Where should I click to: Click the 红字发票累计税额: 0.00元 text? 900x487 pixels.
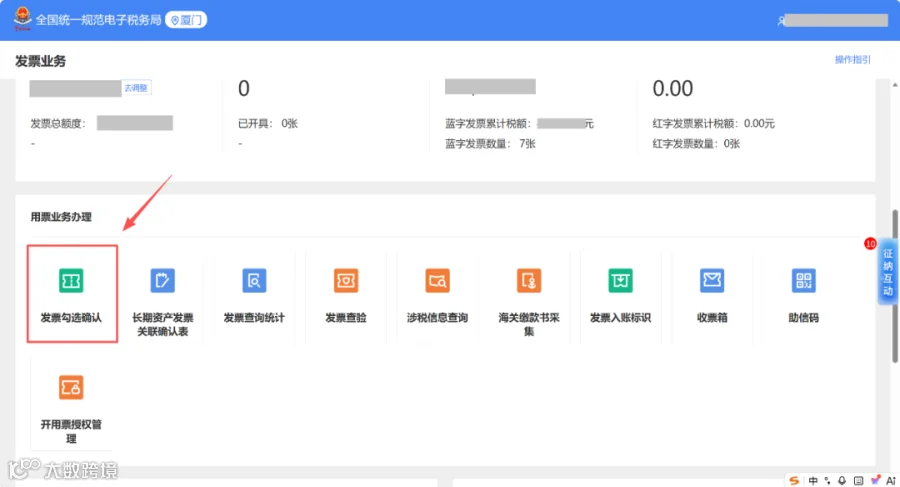click(x=713, y=123)
